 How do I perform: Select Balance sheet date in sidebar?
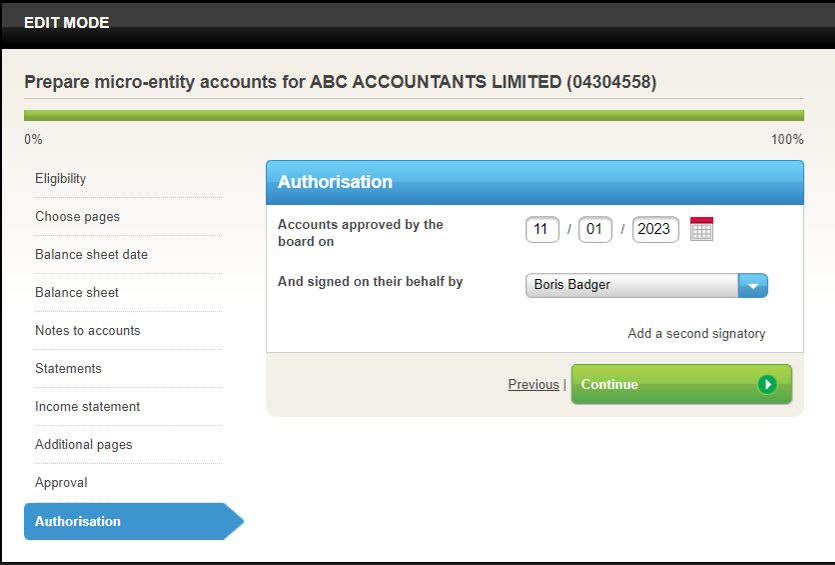click(91, 255)
